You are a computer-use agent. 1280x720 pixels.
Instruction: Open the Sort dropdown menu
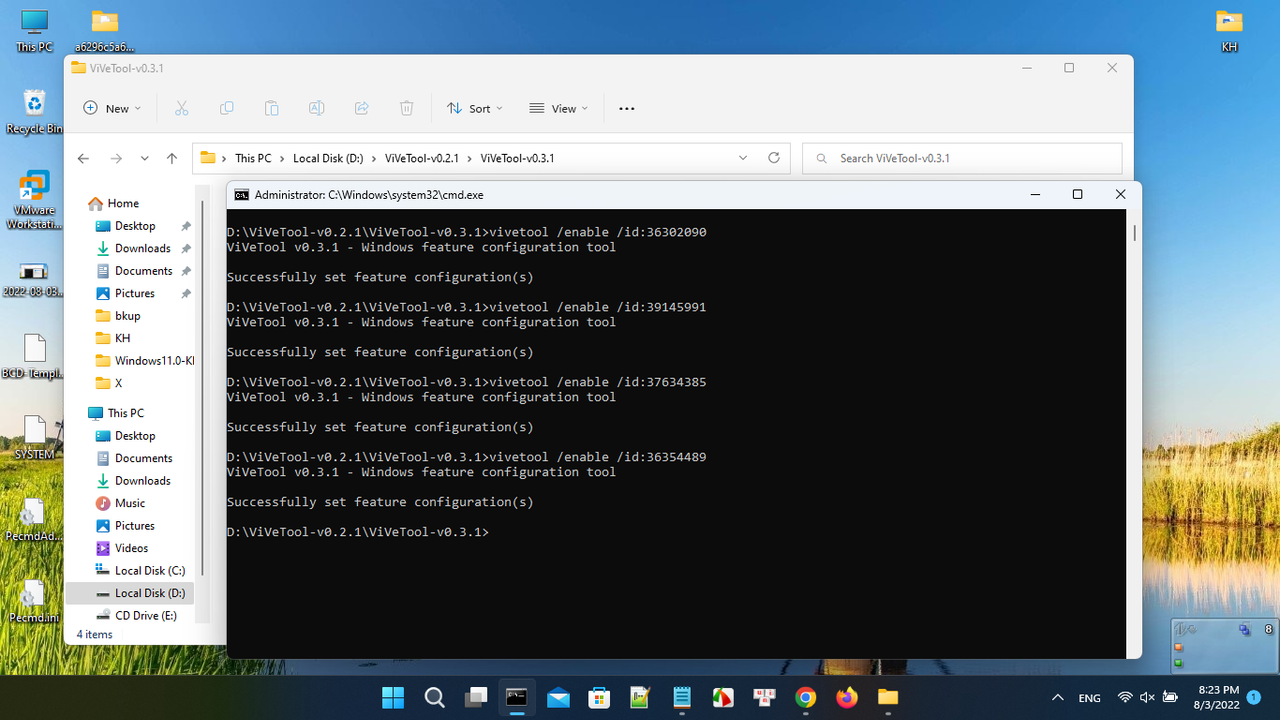click(474, 108)
